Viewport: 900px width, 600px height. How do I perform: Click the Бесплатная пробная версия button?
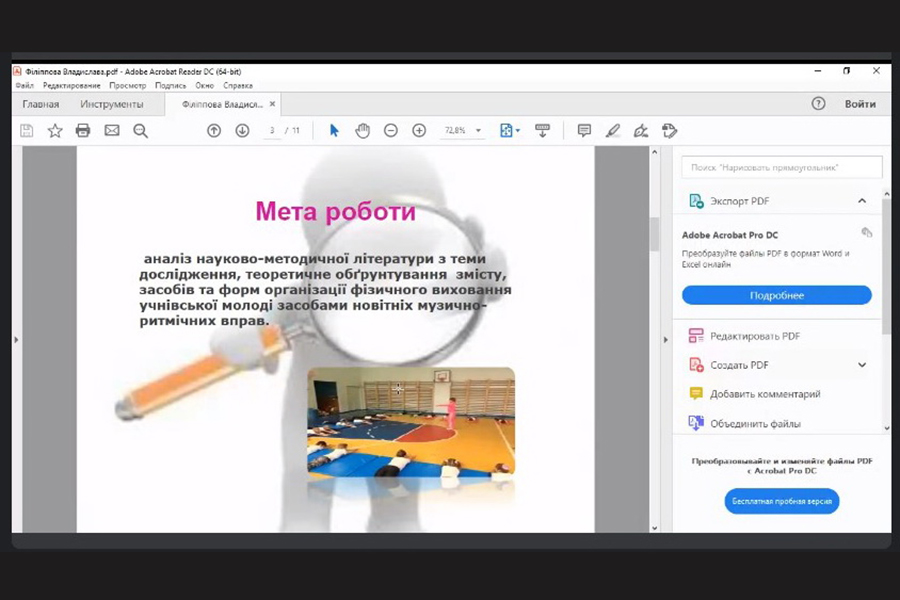[x=782, y=501]
